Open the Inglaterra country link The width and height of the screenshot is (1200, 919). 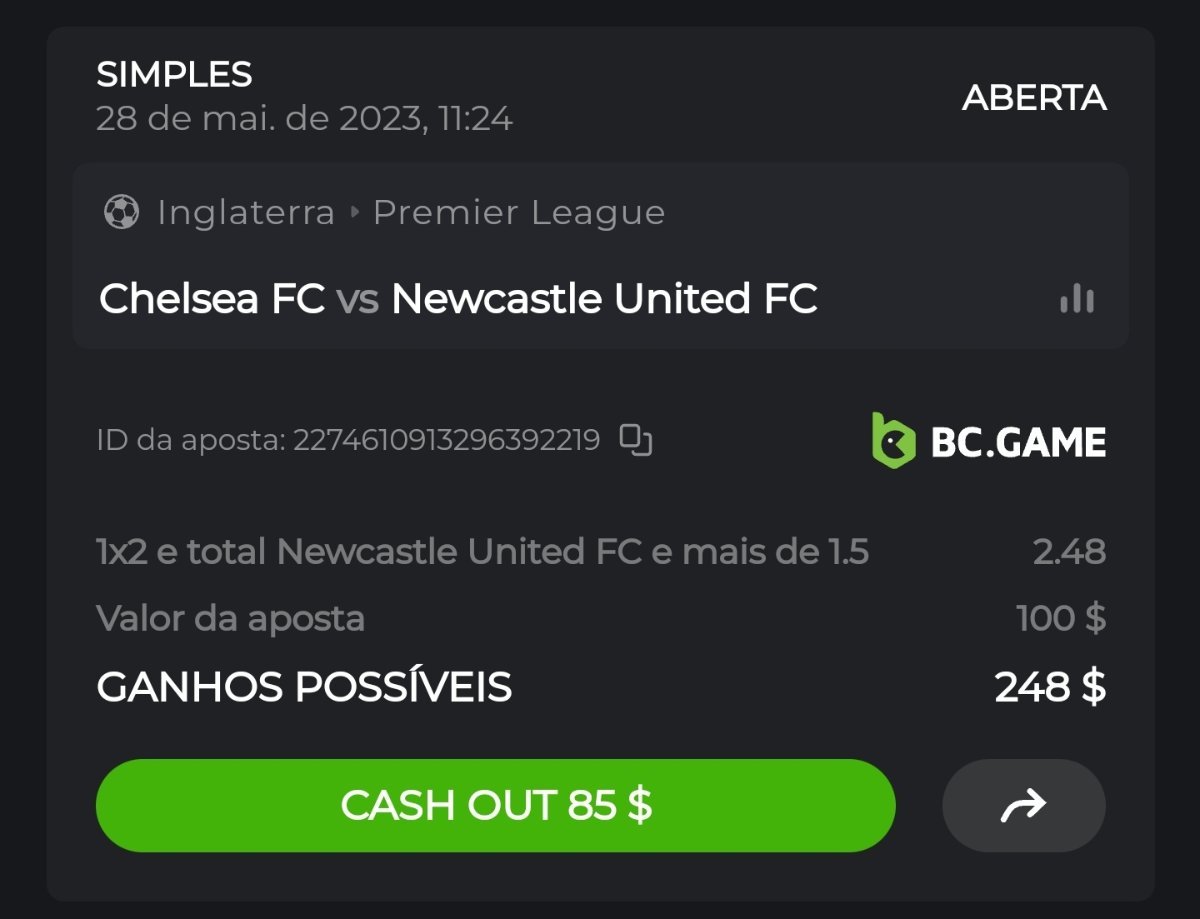pyautogui.click(x=246, y=212)
